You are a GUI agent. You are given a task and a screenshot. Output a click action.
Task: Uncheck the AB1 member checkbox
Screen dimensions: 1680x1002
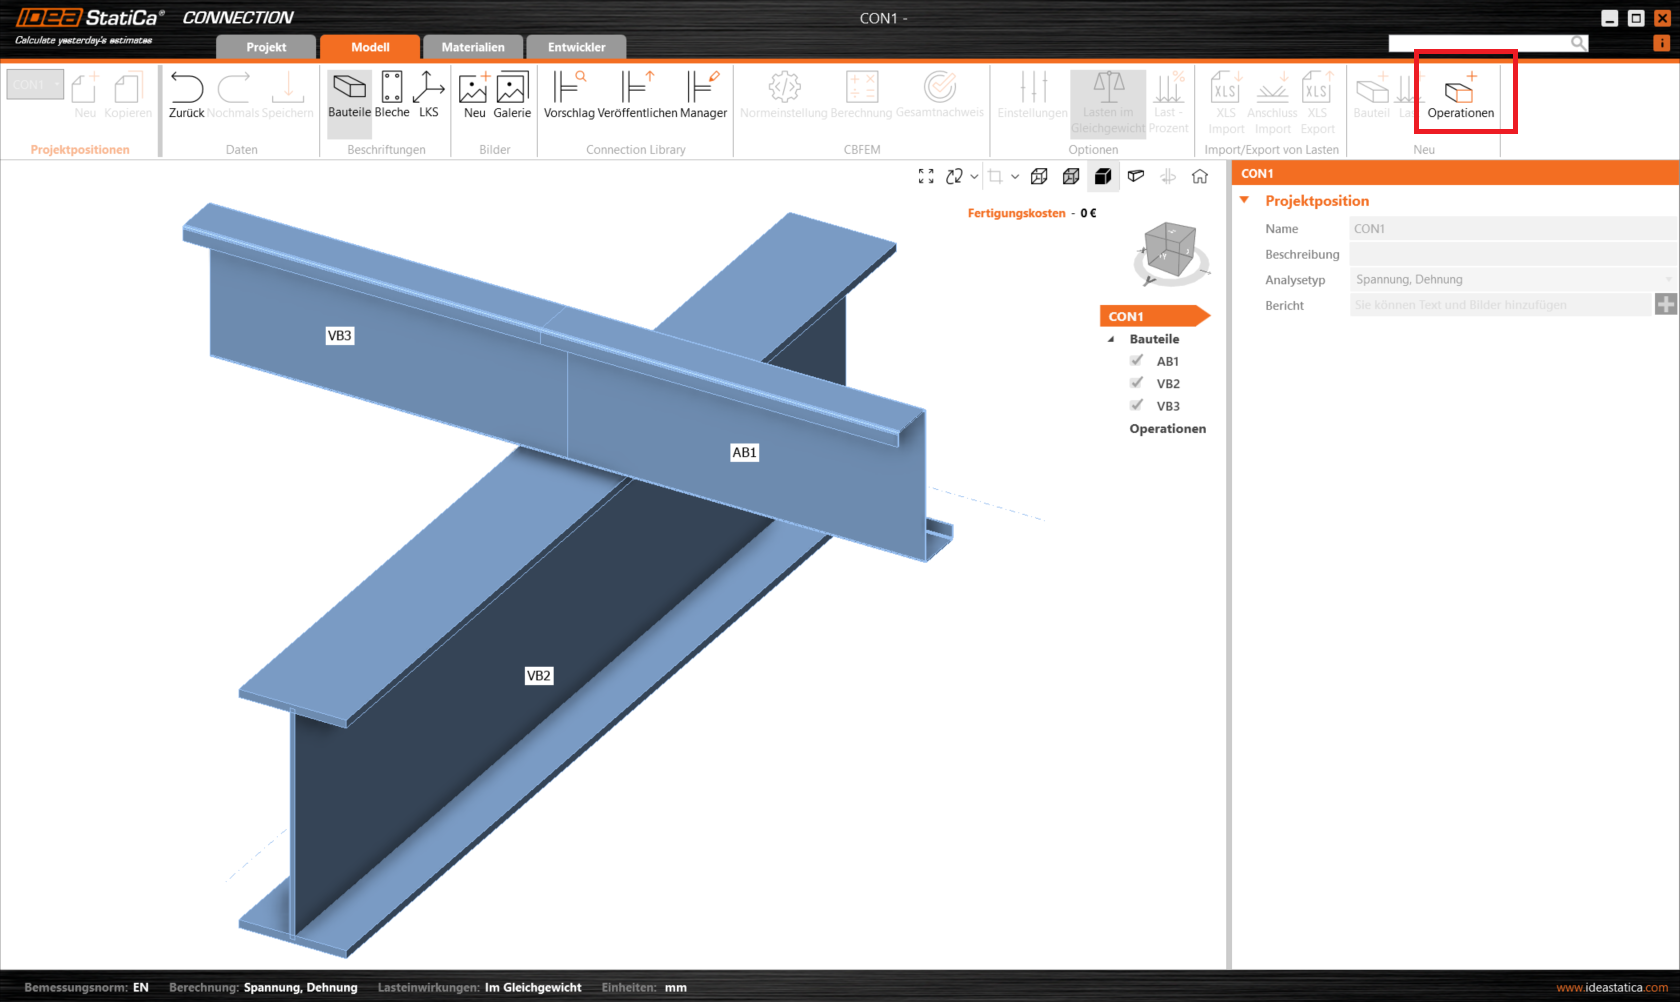1137,361
